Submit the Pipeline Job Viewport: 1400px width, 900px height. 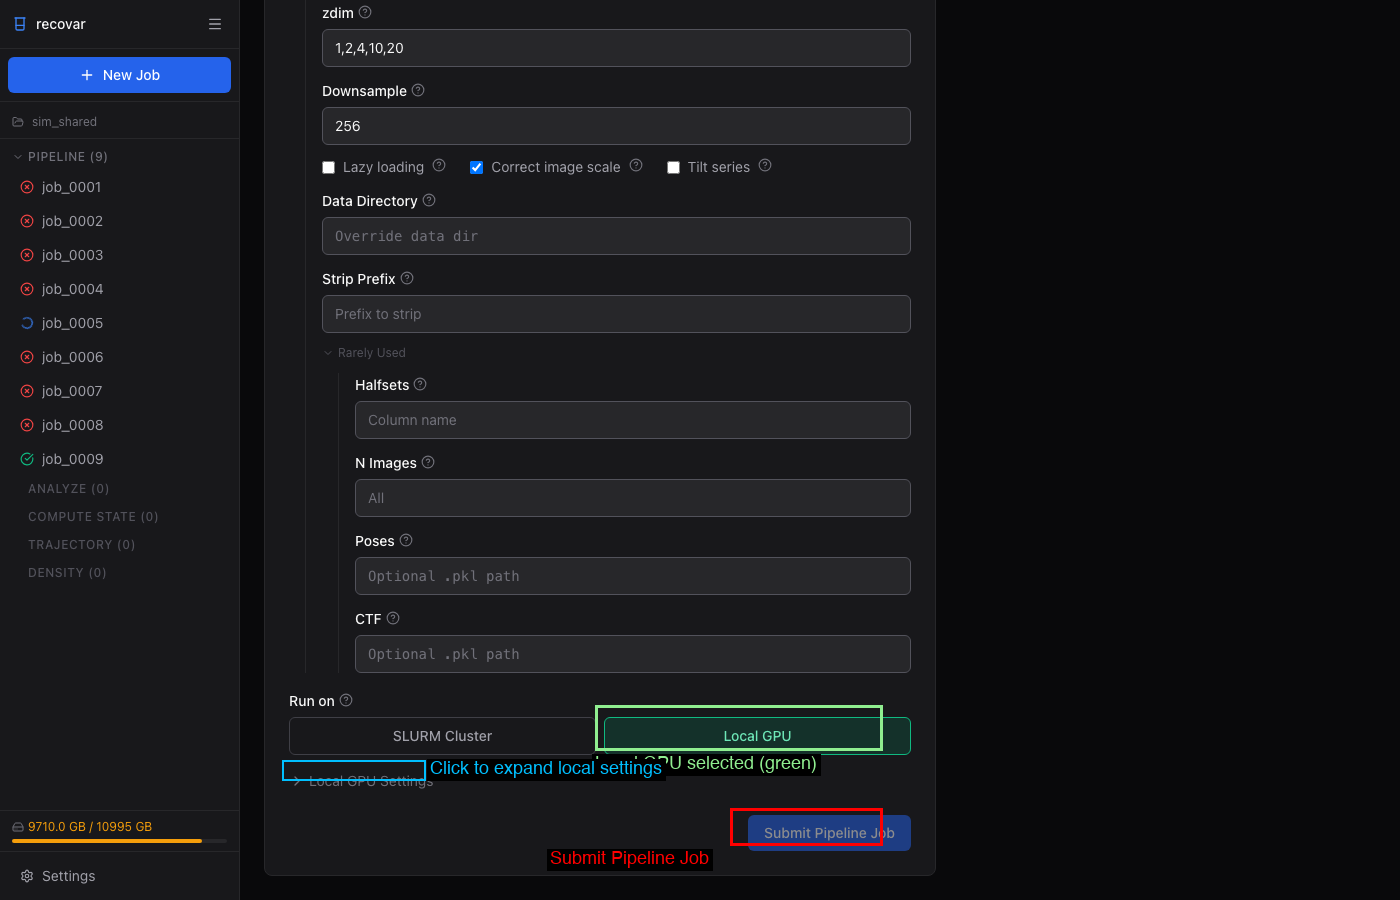(x=829, y=833)
